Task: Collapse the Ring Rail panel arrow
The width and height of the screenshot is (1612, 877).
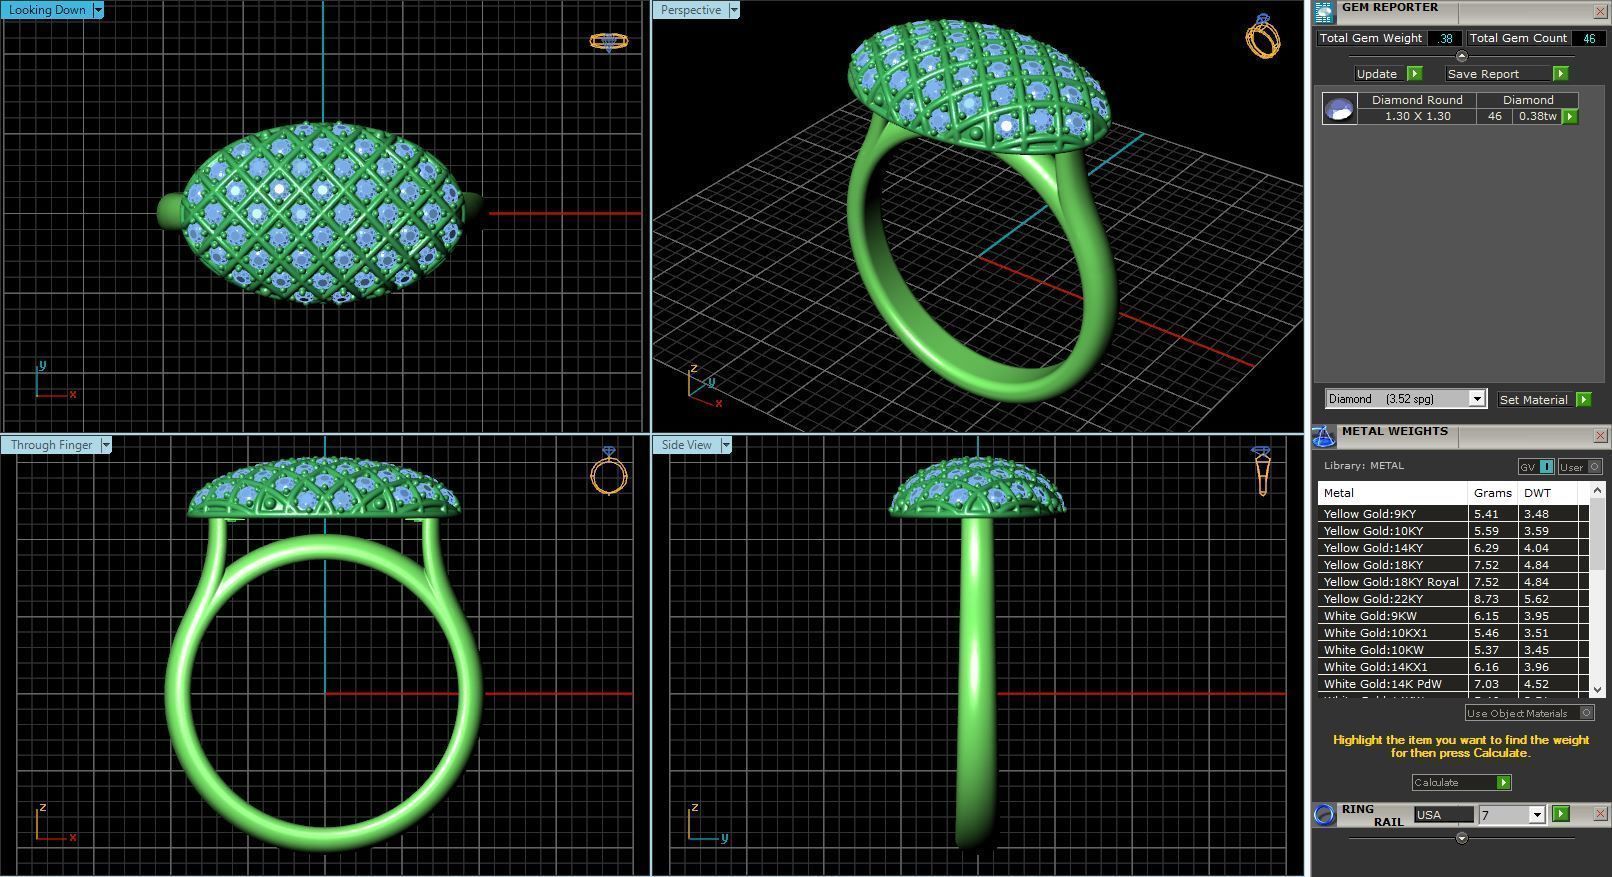Action: (1461, 838)
